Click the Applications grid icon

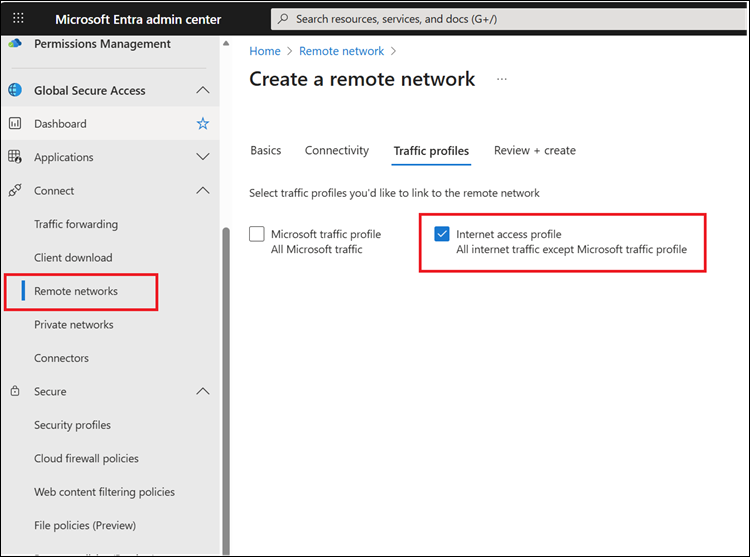[15, 157]
